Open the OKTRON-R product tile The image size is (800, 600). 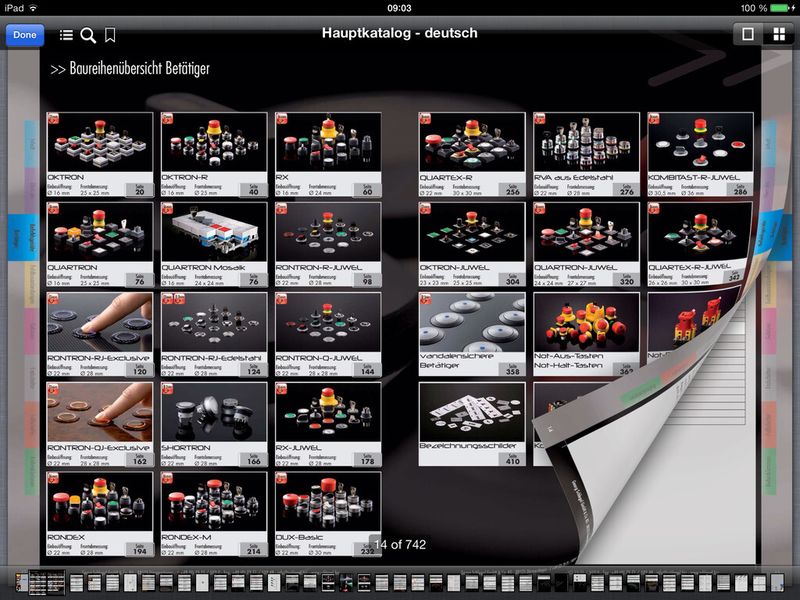(x=214, y=155)
